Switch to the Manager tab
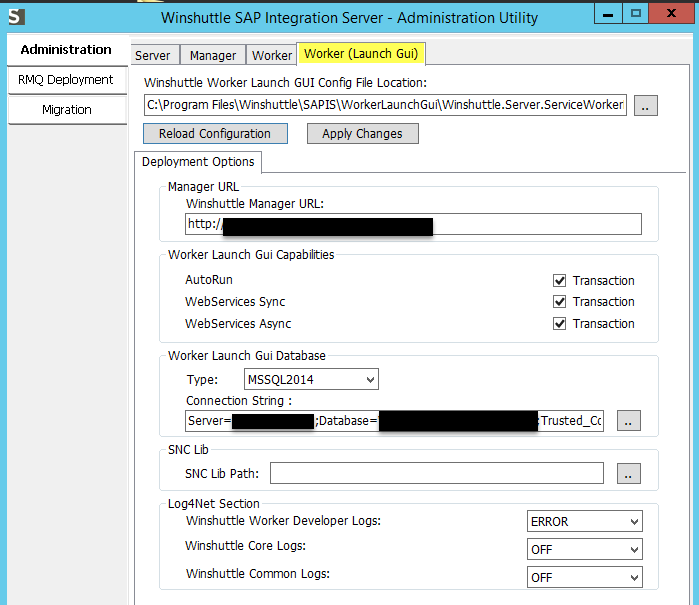 pos(213,55)
